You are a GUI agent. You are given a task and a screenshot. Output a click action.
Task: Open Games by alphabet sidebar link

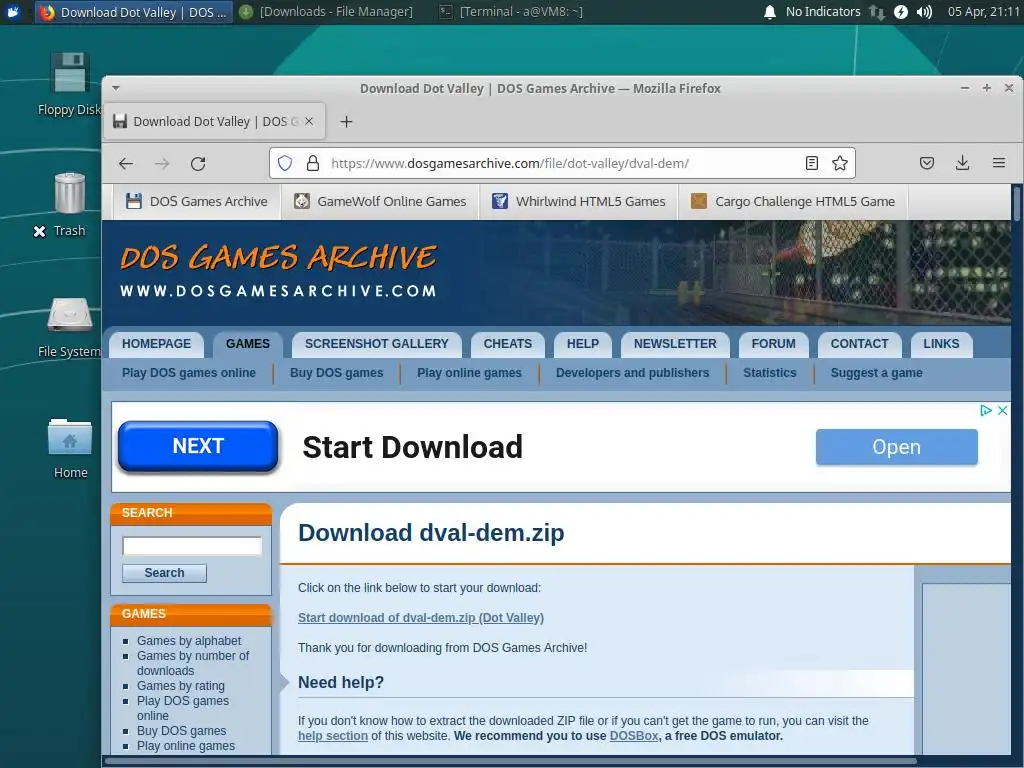[189, 641]
